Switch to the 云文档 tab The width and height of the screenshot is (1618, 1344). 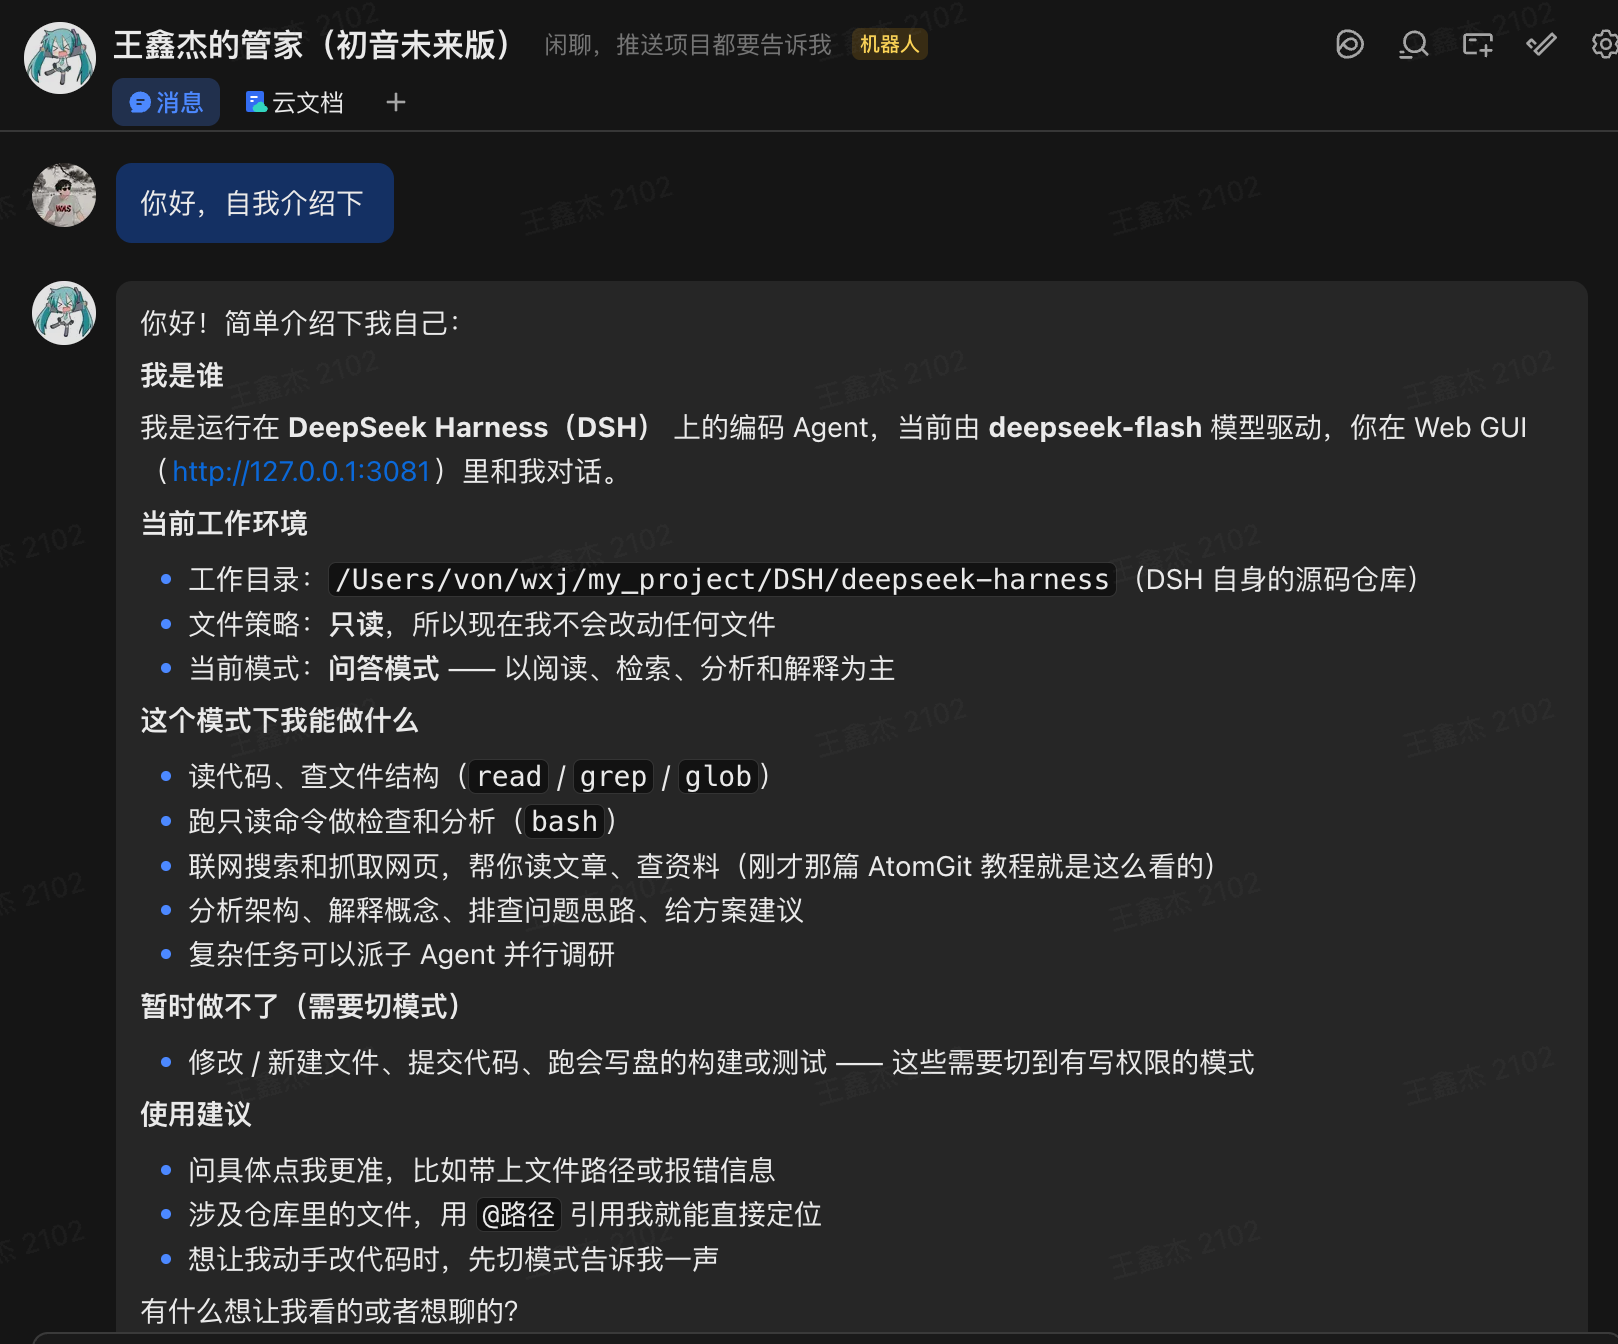click(x=295, y=102)
